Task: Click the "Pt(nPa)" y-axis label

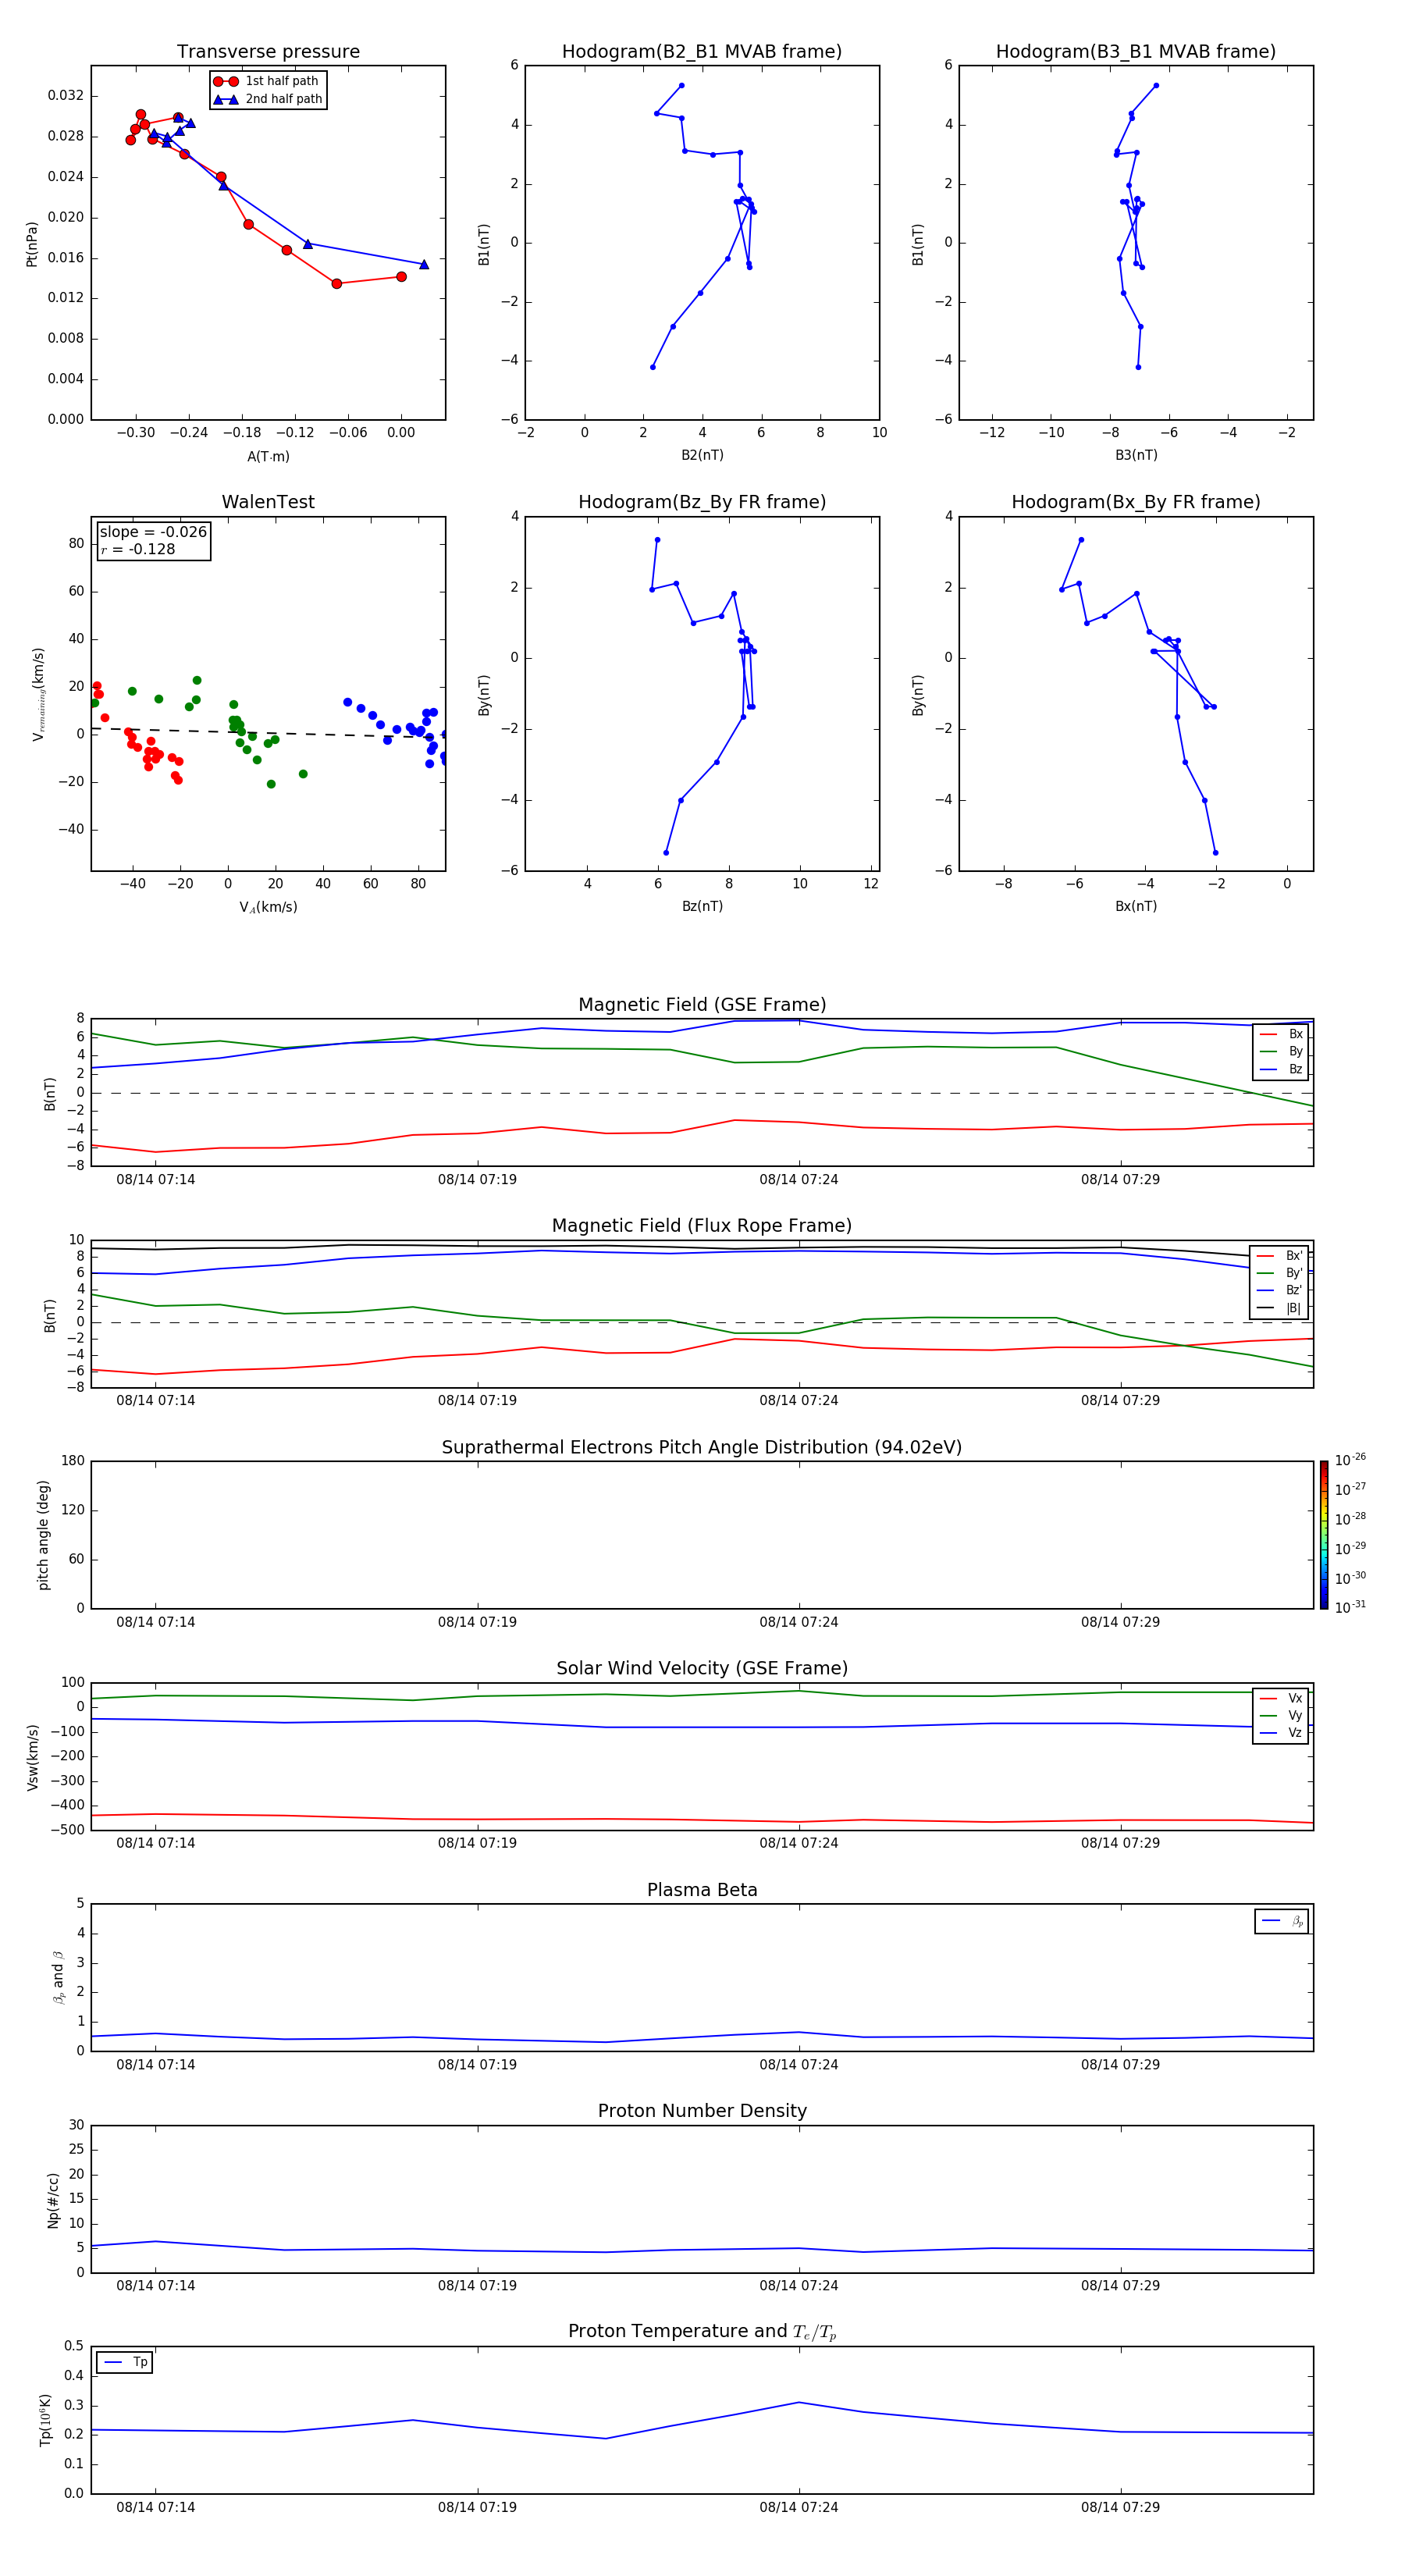Action: [x=32, y=243]
